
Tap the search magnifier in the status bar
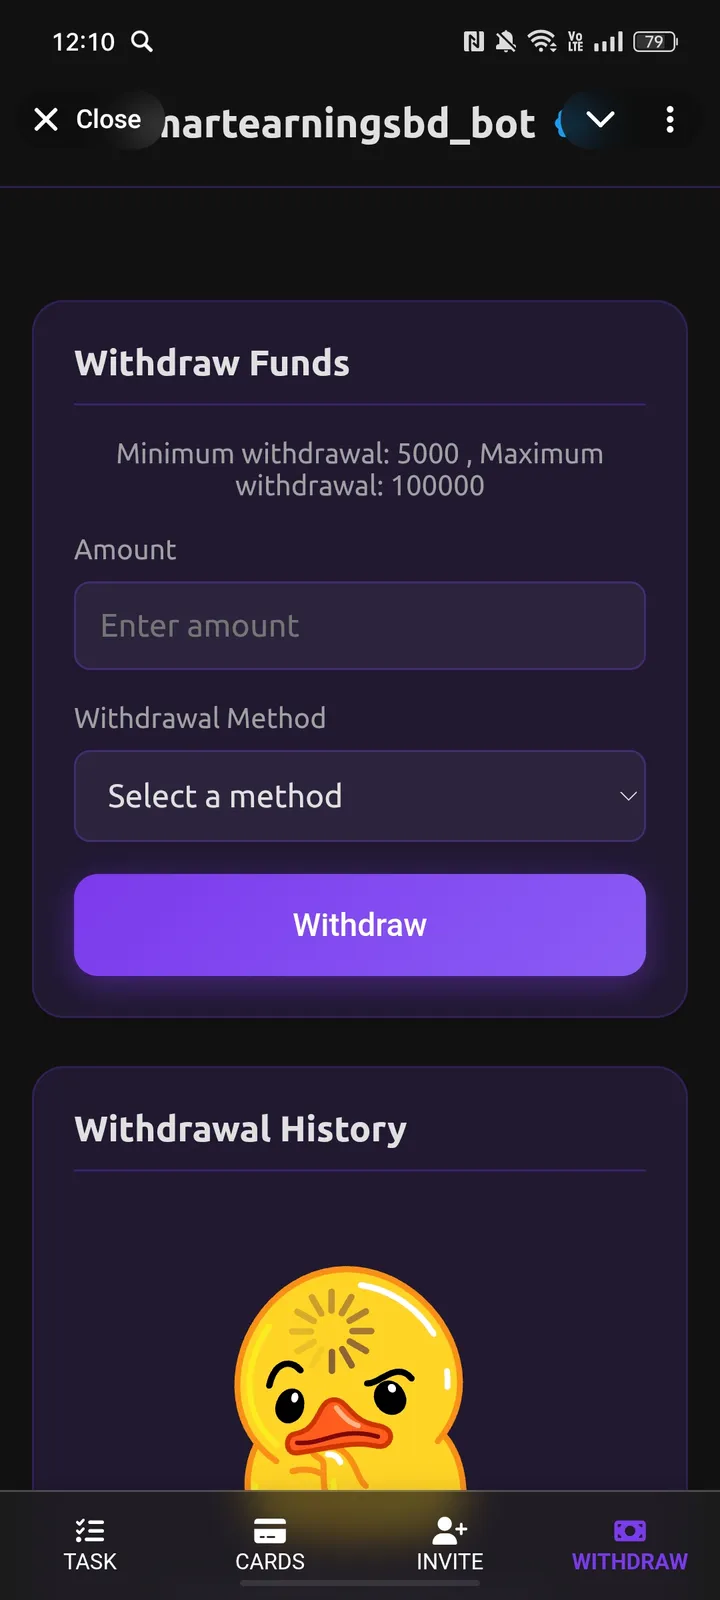[x=142, y=42]
